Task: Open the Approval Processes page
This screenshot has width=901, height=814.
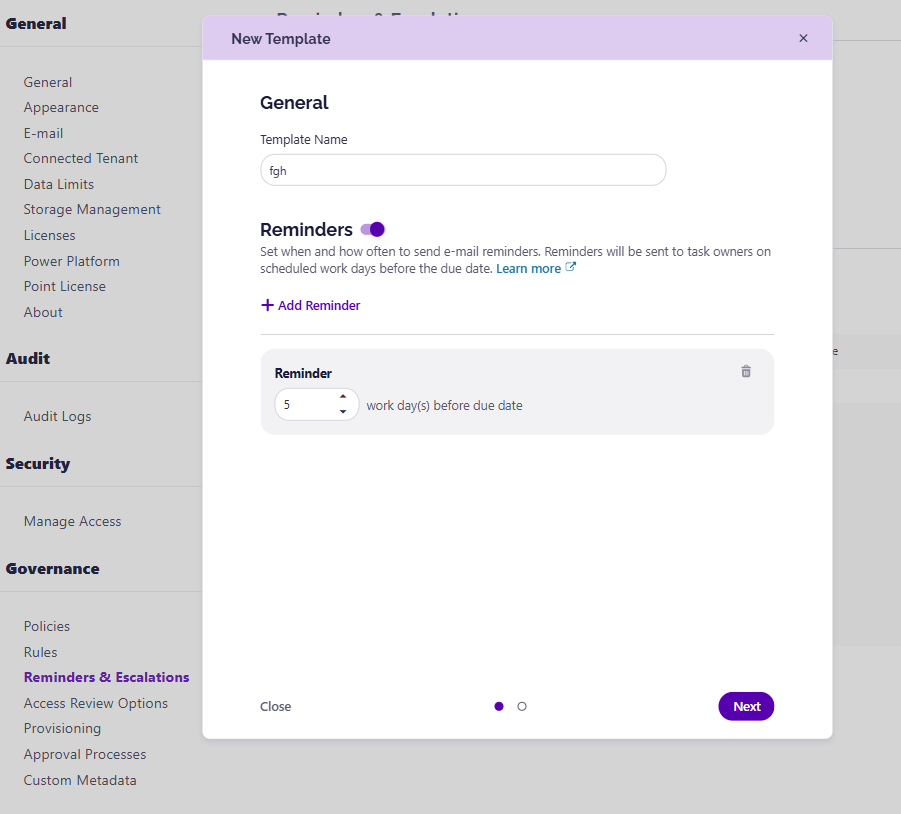Action: pyautogui.click(x=85, y=754)
